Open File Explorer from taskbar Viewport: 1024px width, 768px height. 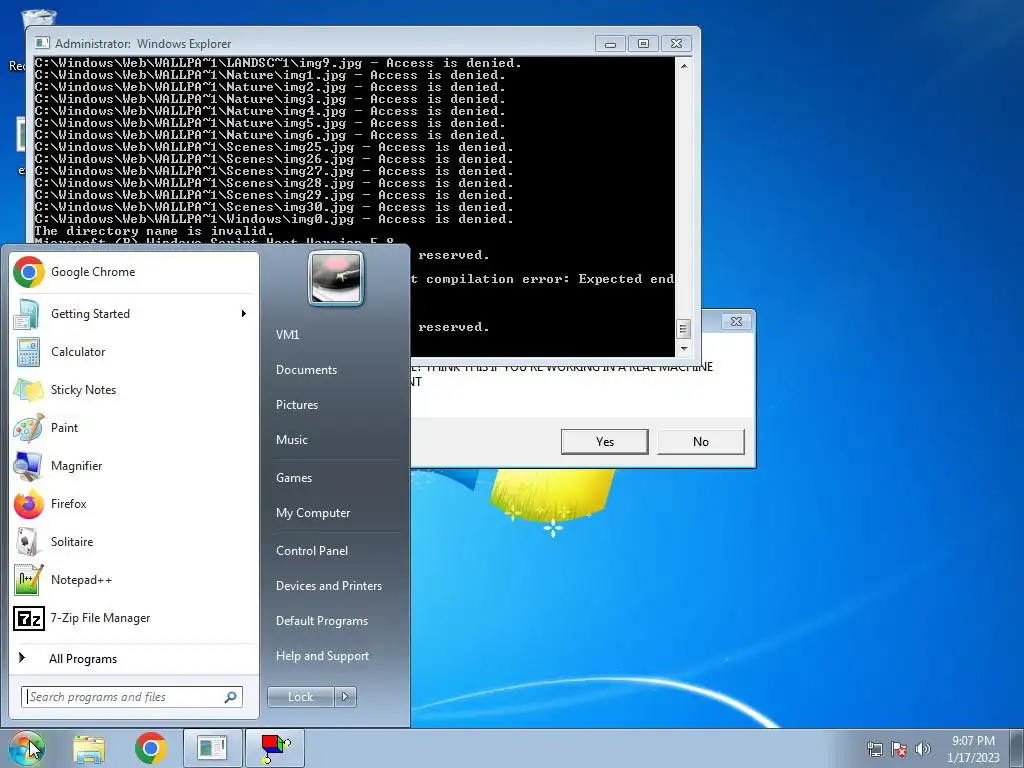(89, 748)
